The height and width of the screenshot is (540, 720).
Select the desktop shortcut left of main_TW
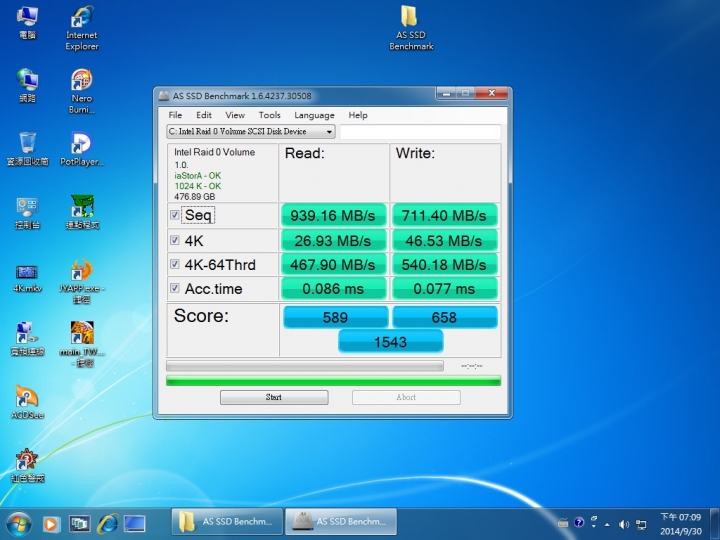27,339
